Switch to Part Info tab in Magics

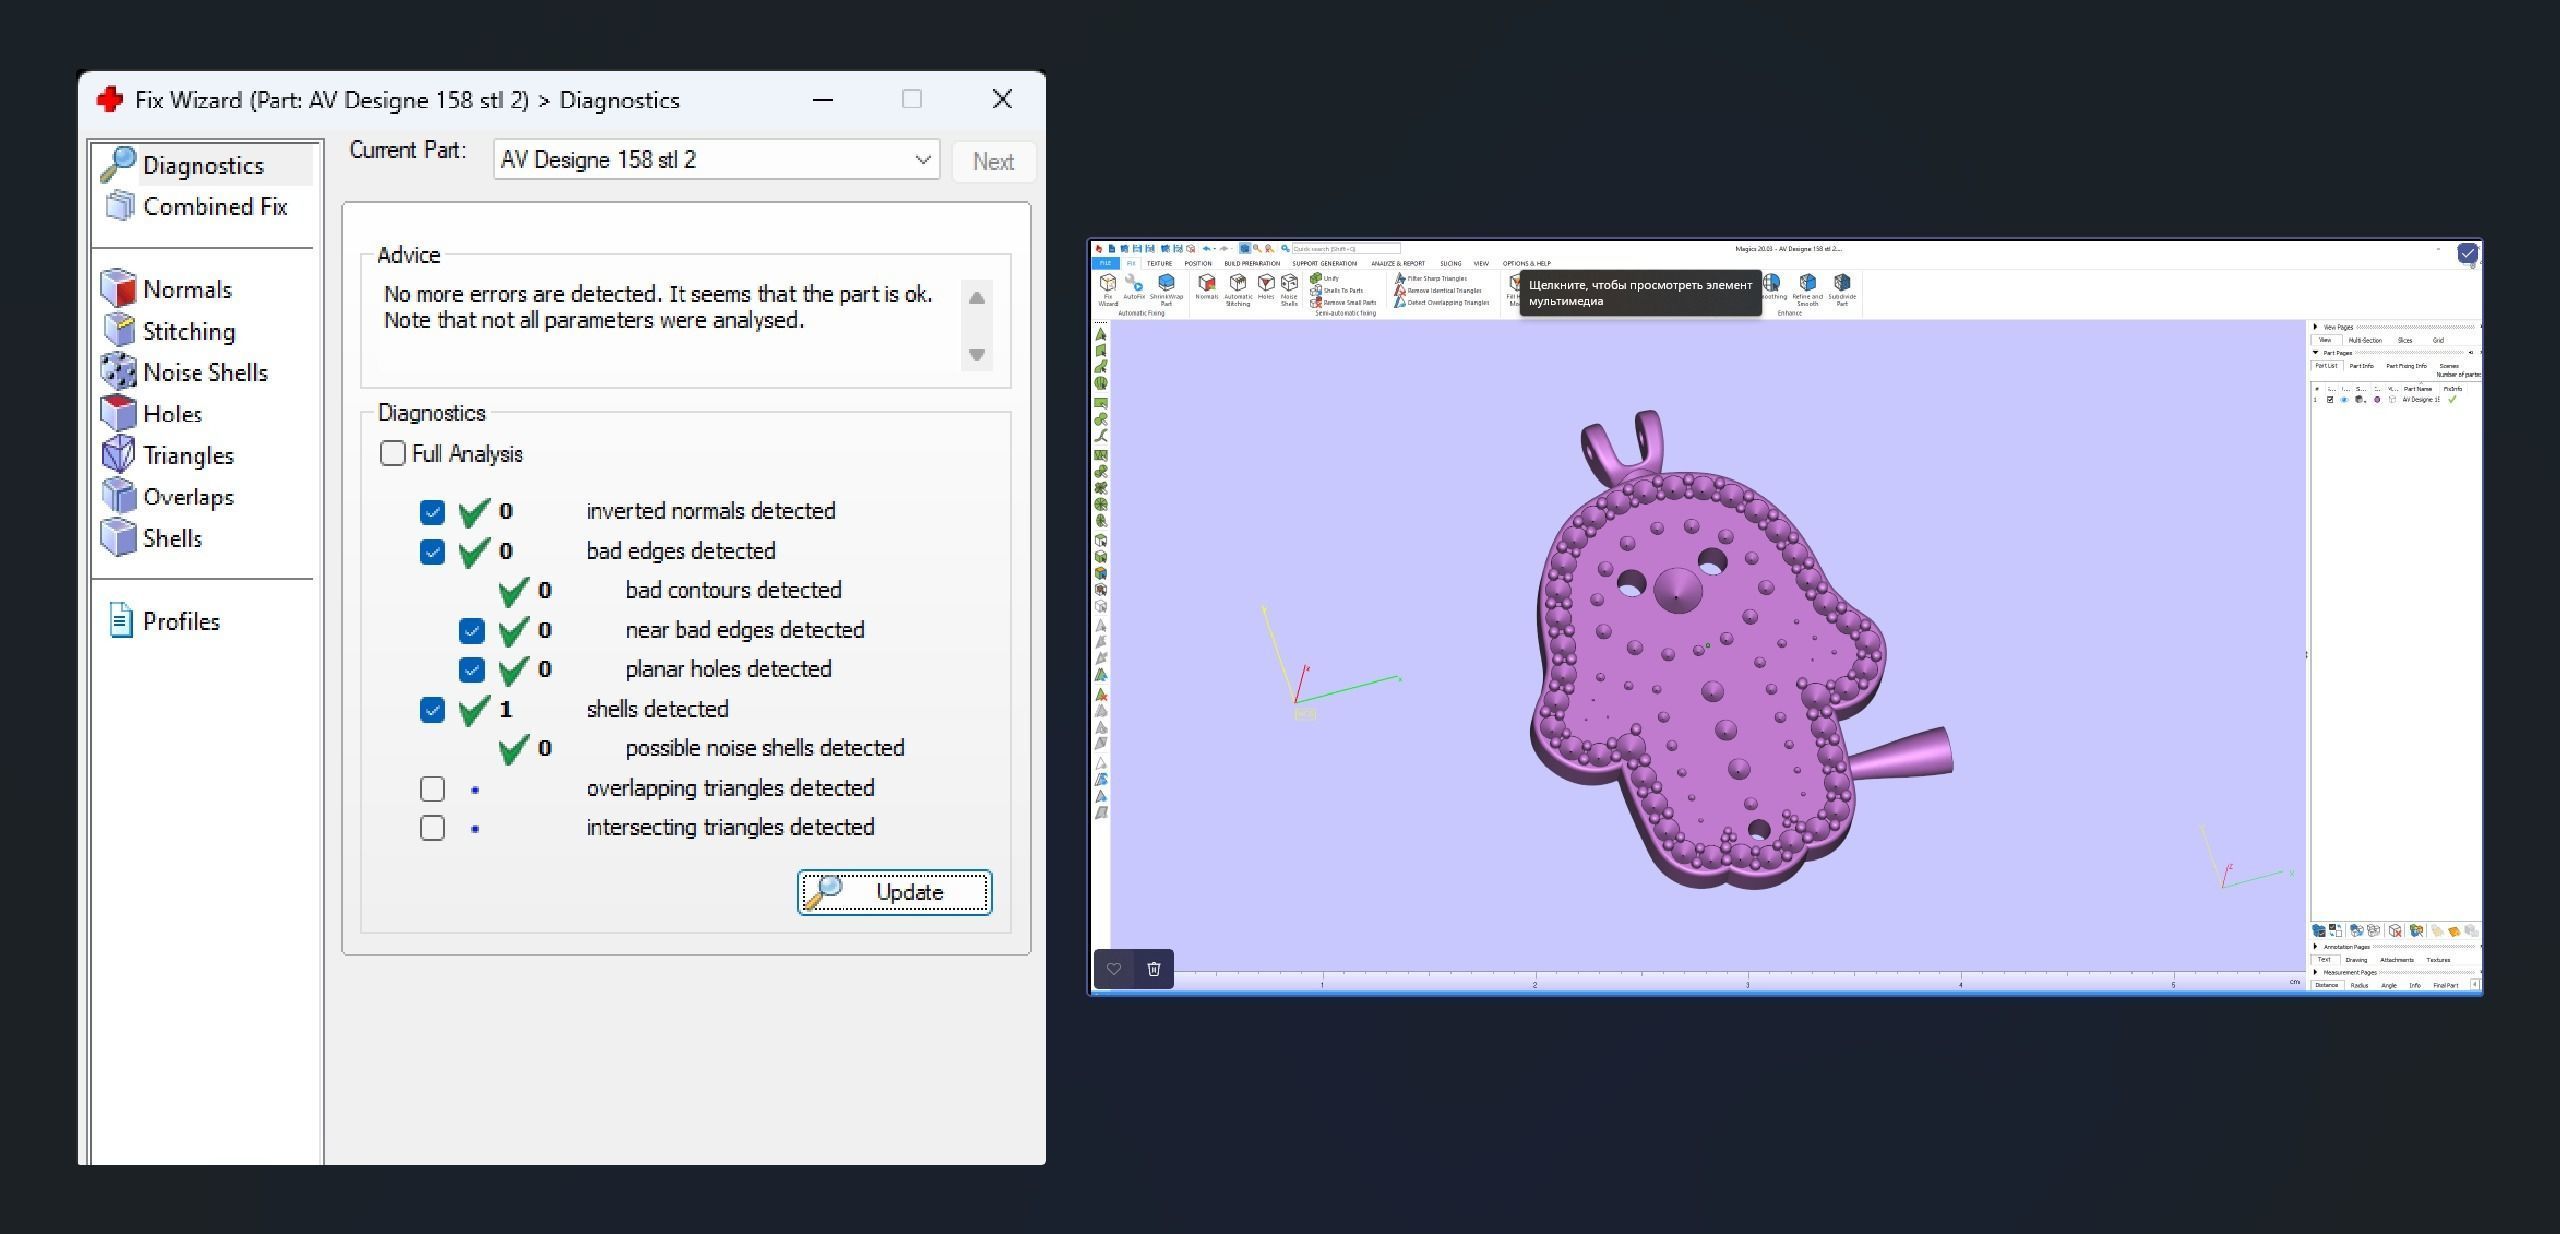point(2362,366)
